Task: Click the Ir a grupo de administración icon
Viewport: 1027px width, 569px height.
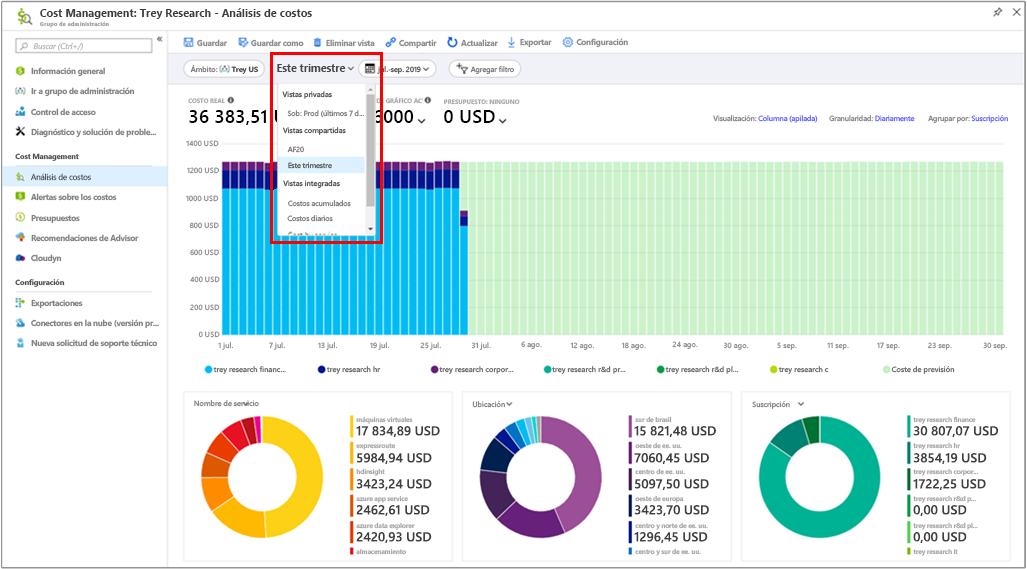Action: pyautogui.click(x=20, y=91)
